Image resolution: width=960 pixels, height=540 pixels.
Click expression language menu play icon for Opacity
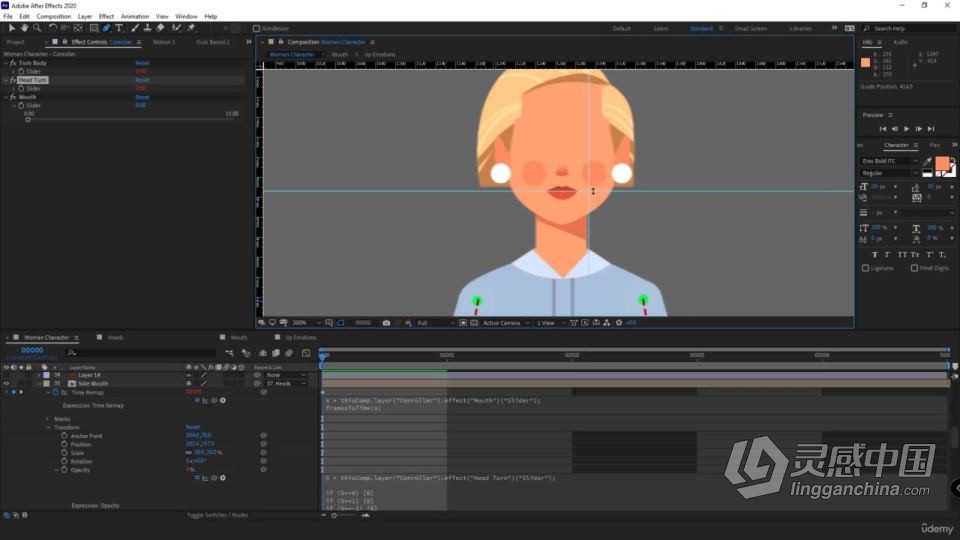[x=223, y=478]
